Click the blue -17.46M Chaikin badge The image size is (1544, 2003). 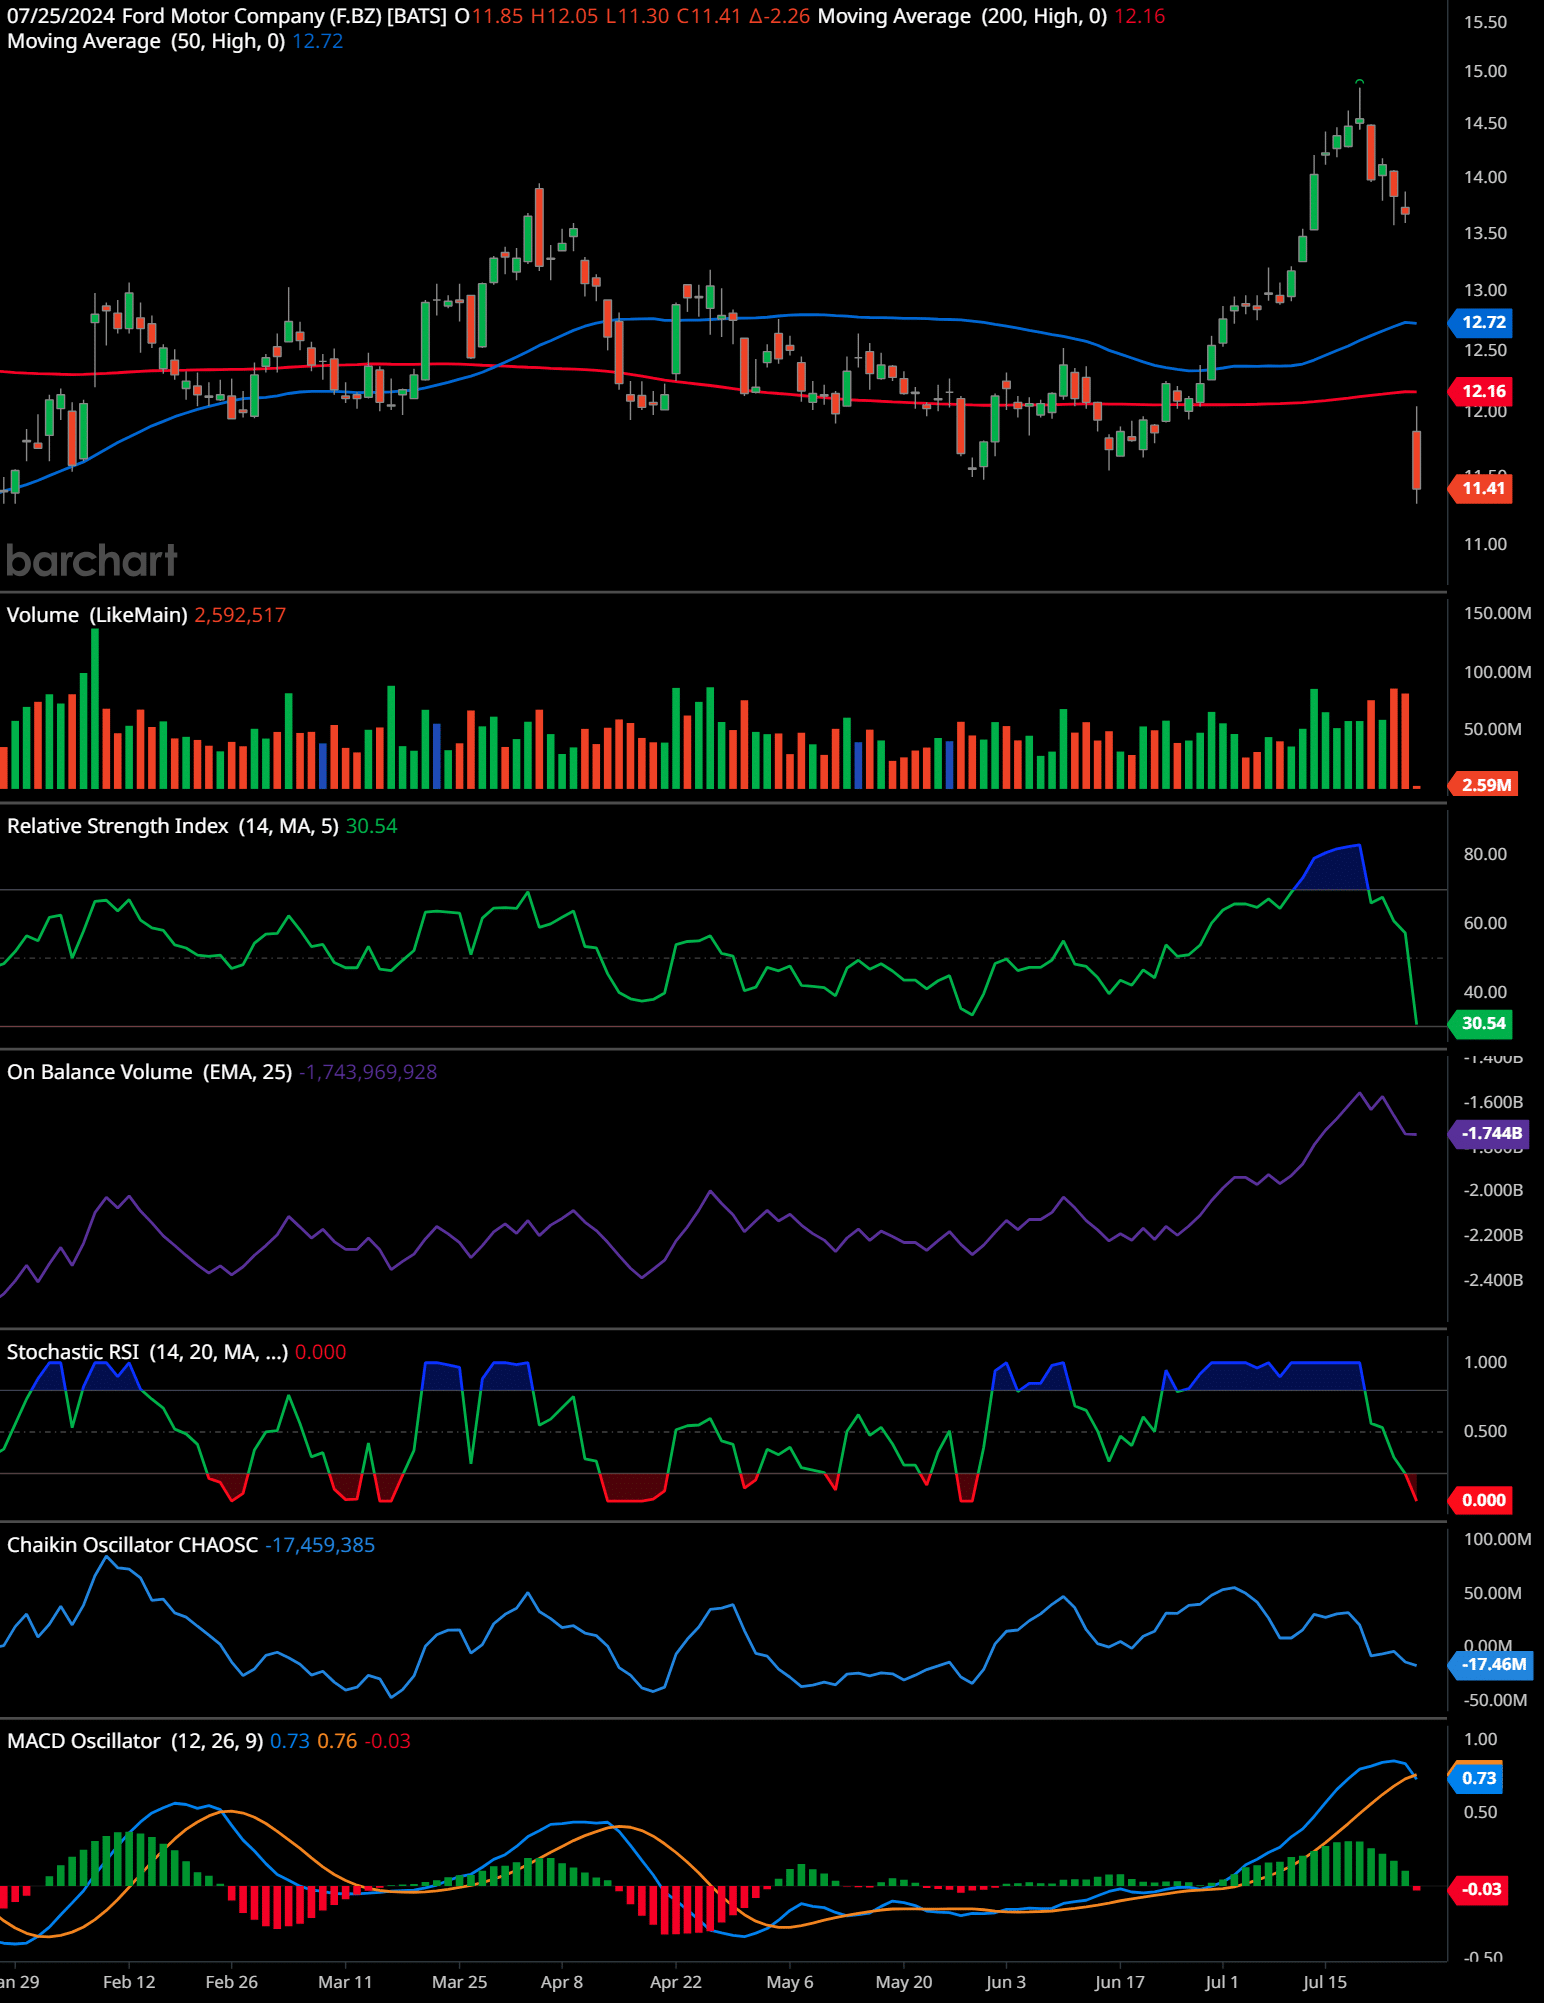(x=1491, y=1664)
